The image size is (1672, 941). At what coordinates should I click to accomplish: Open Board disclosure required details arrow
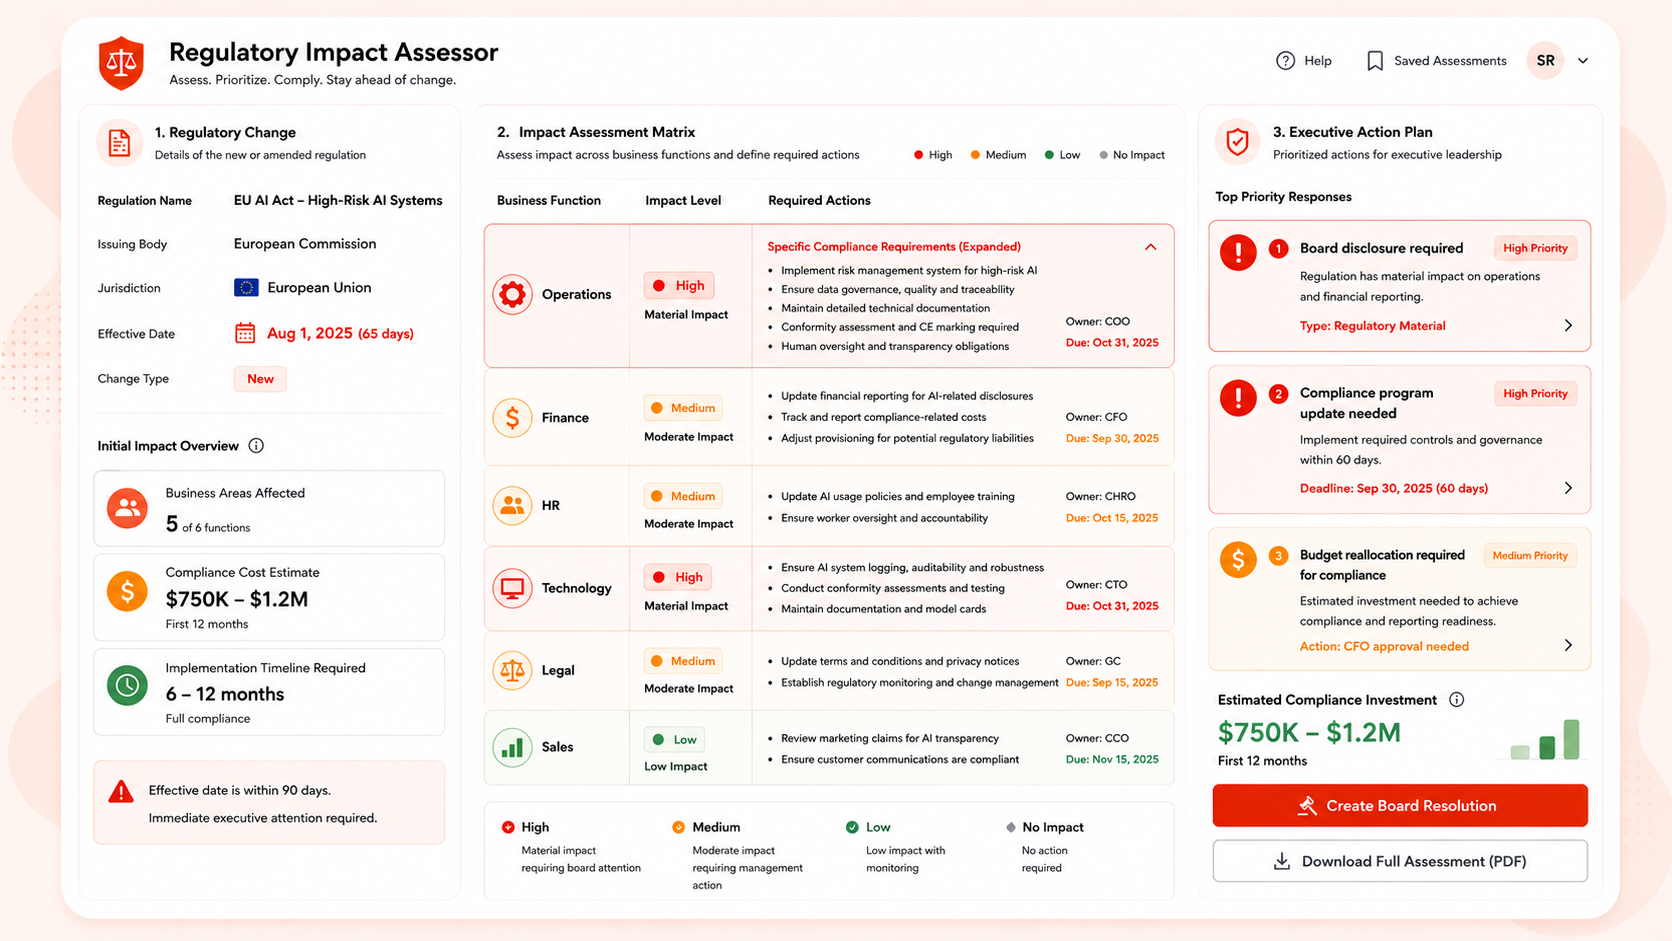coord(1568,326)
